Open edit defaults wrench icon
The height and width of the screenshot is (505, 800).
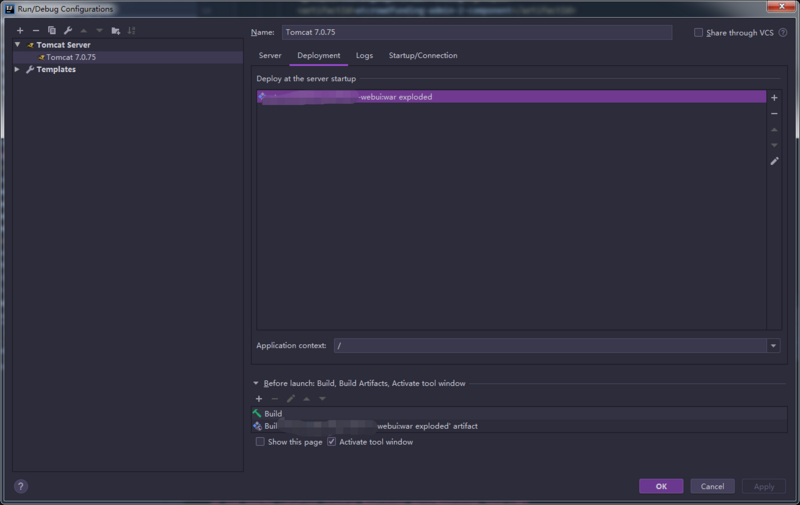tap(68, 31)
